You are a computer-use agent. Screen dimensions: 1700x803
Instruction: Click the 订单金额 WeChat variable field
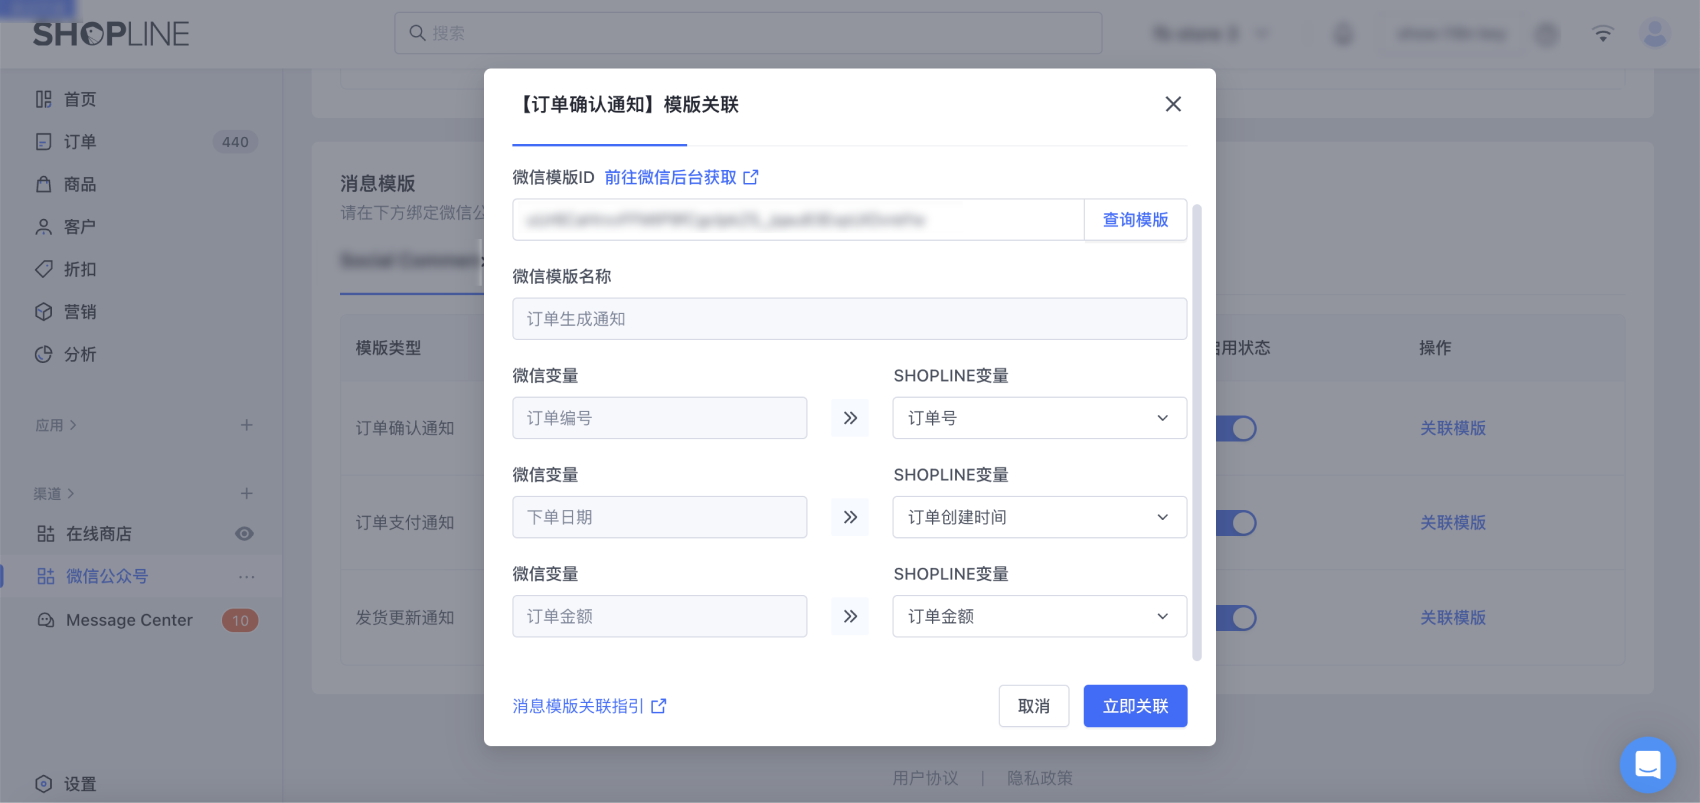coord(659,616)
